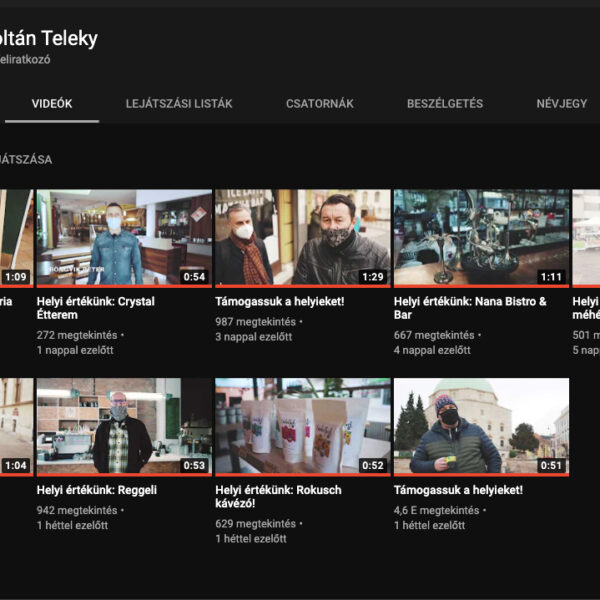Open the NÉVJEGY tab

pos(562,104)
